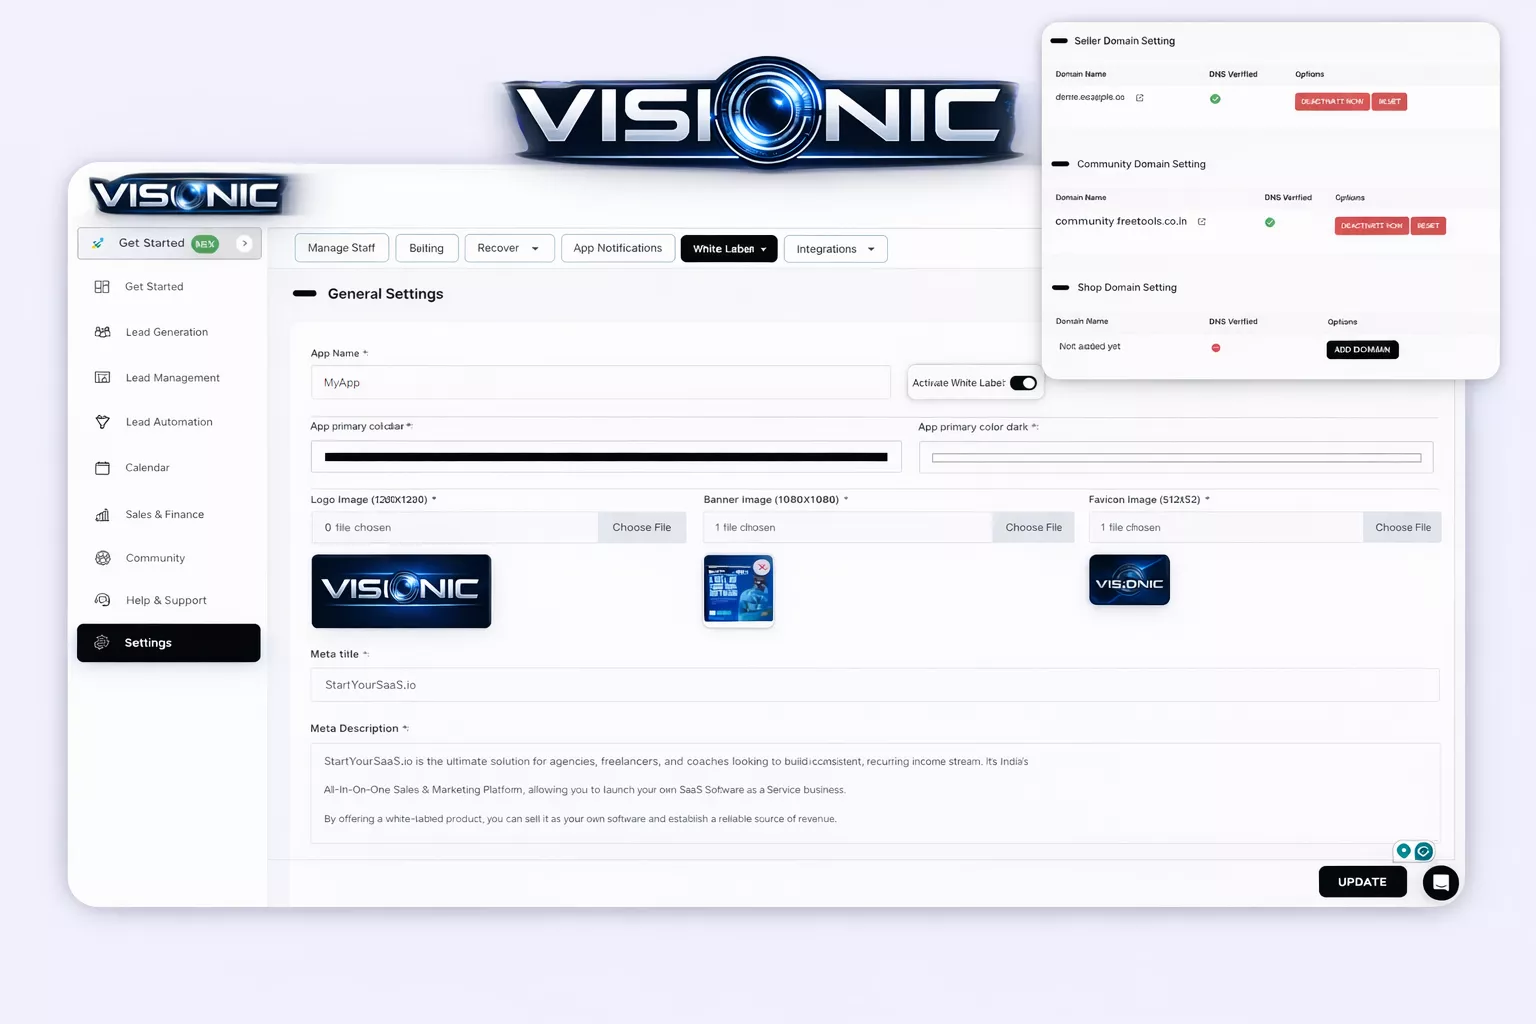Click the Lead Automation funnel icon

pyautogui.click(x=102, y=422)
